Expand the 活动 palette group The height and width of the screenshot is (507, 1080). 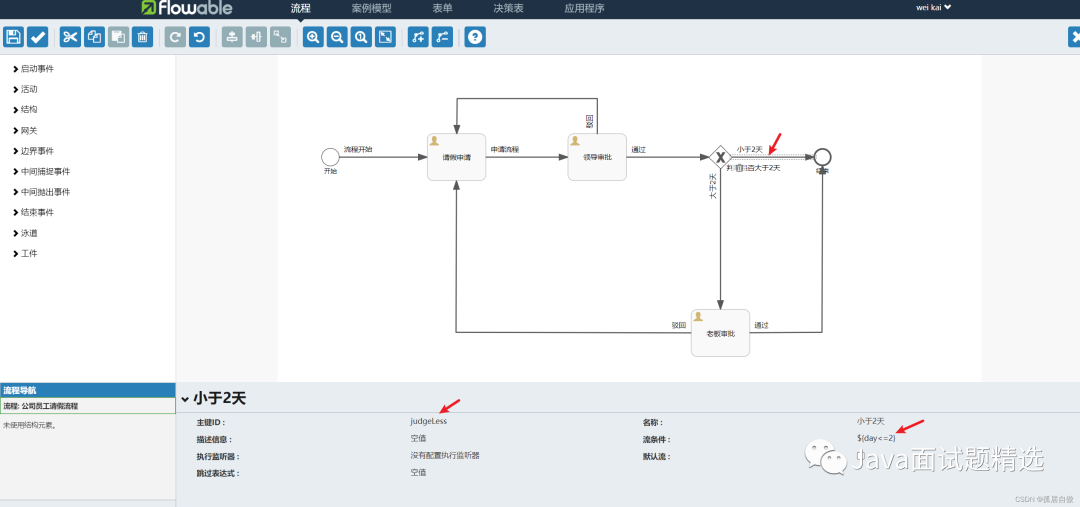tap(25, 90)
